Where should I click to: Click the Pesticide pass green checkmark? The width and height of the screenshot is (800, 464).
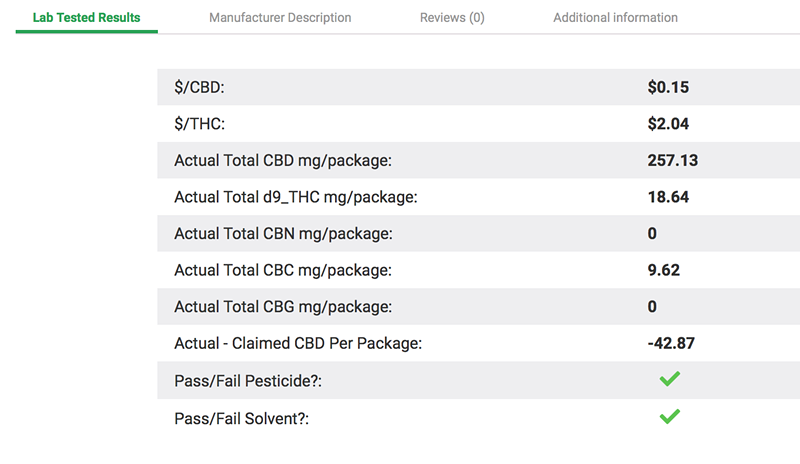pyautogui.click(x=669, y=379)
